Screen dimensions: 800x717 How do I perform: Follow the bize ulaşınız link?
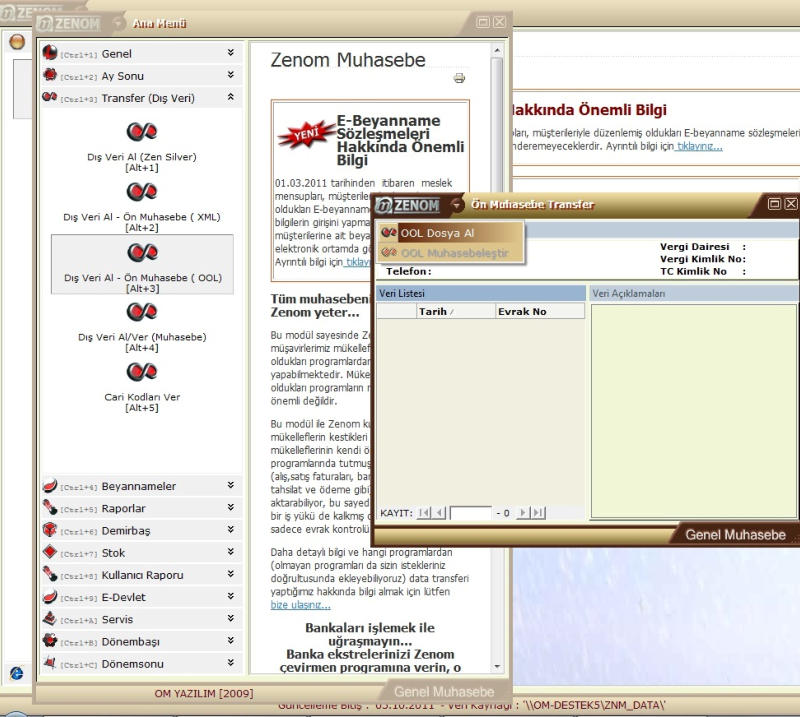300,605
